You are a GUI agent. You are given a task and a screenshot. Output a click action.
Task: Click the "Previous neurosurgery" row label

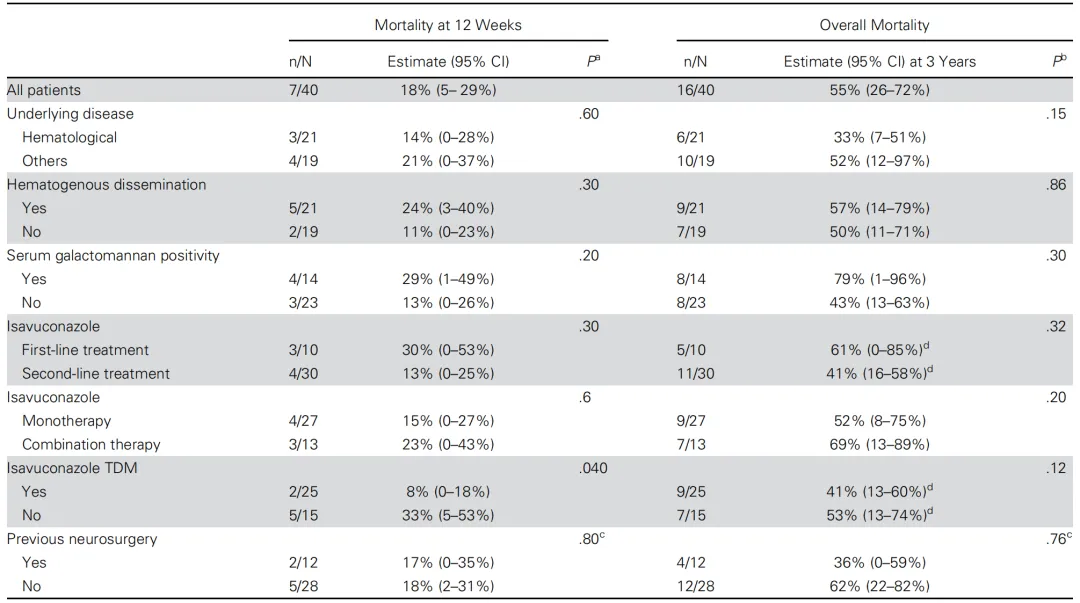(82, 539)
